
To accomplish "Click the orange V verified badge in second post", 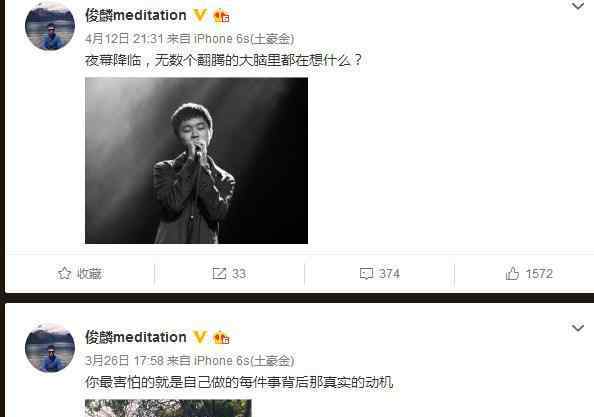I will click(200, 337).
